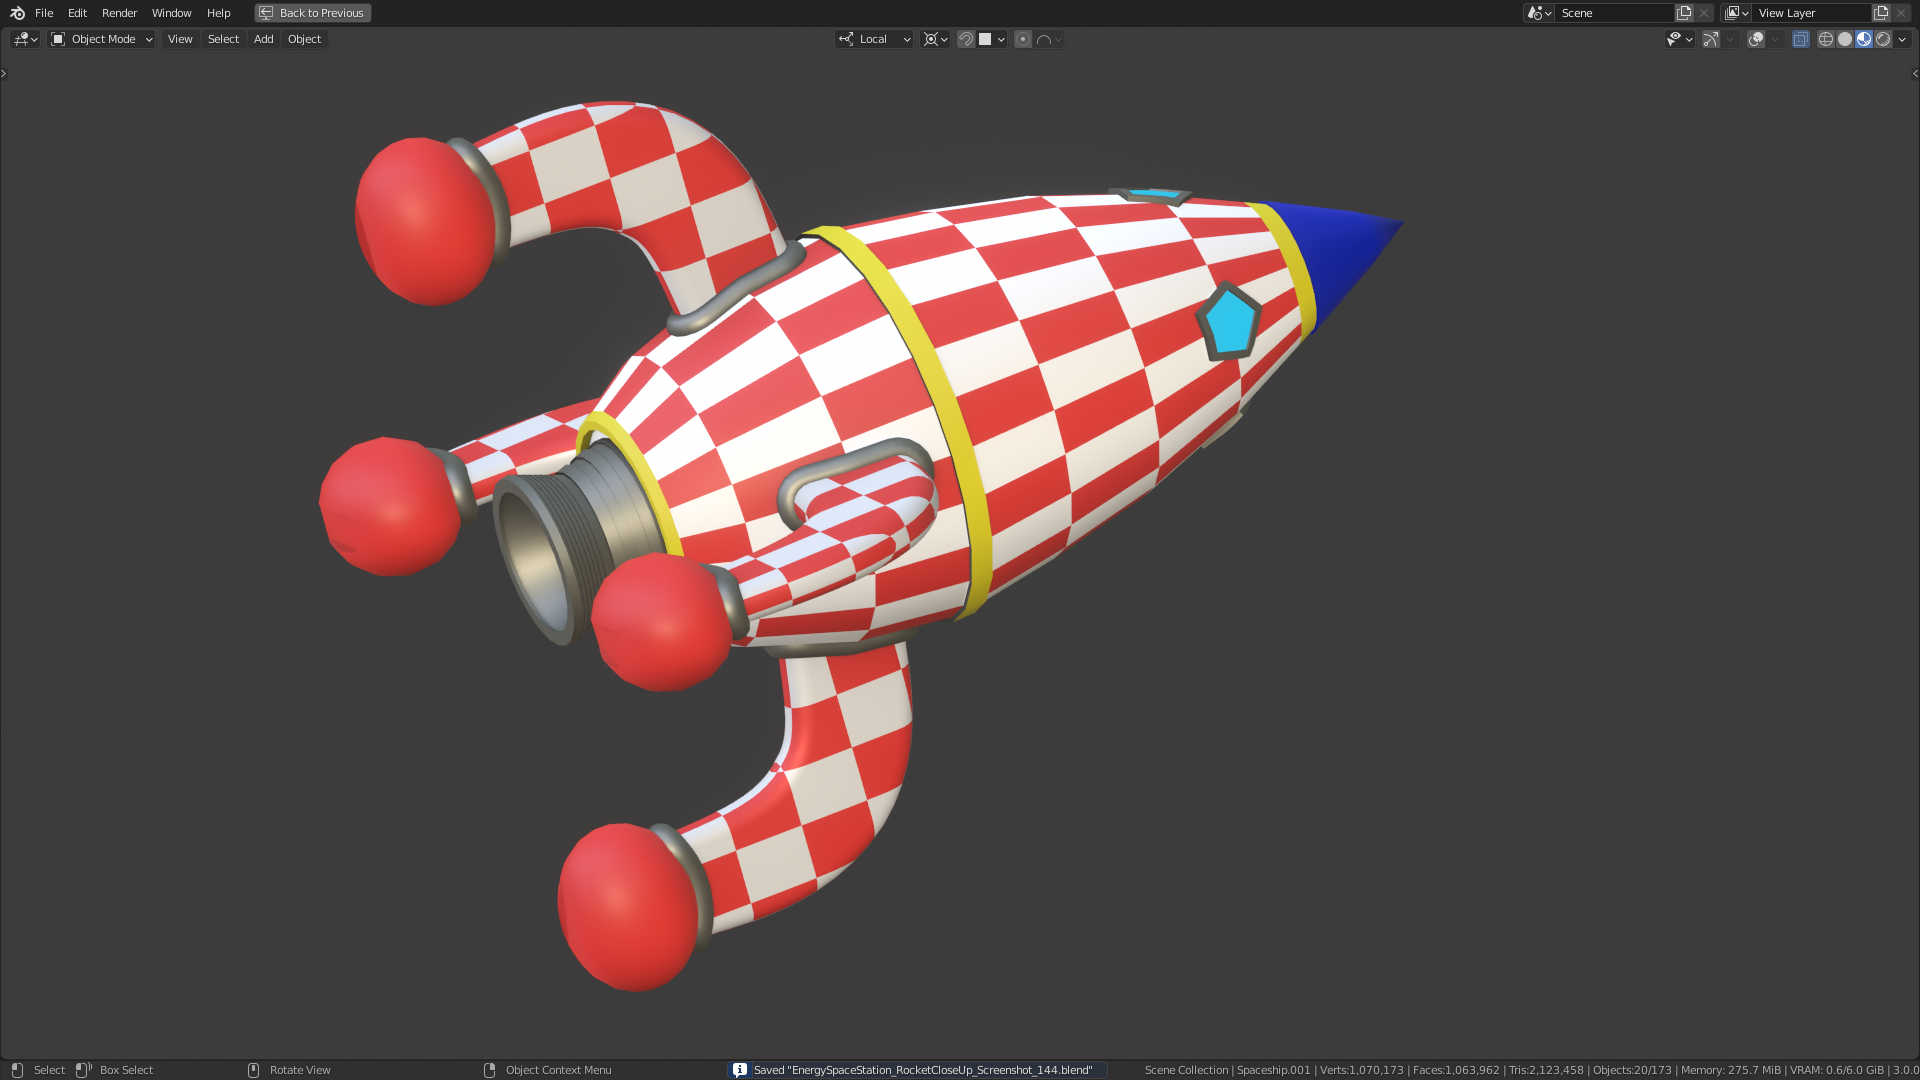
Task: Open the Render menu
Action: coord(119,13)
